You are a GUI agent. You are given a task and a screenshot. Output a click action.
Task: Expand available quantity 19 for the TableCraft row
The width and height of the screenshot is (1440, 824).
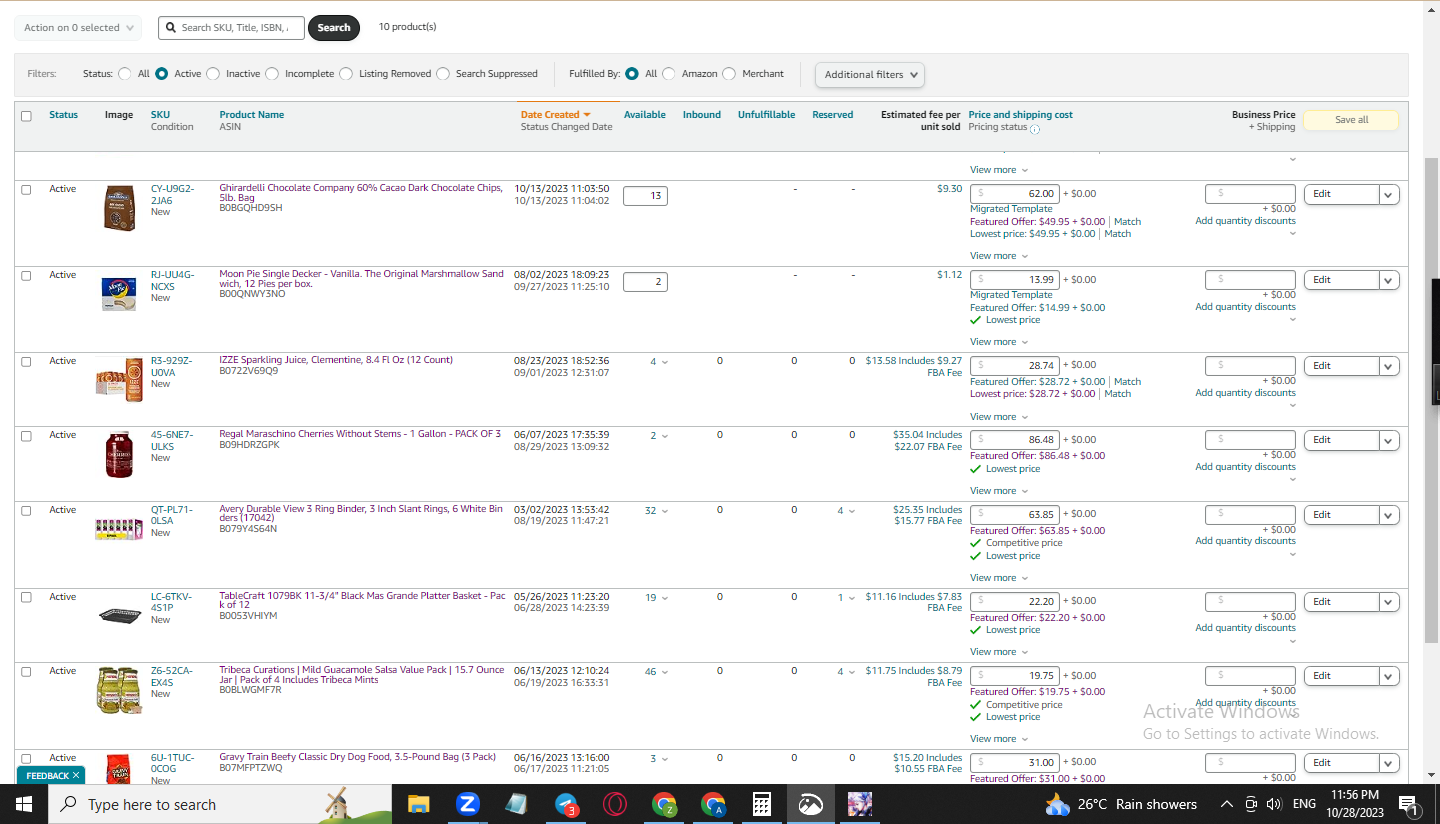[656, 598]
